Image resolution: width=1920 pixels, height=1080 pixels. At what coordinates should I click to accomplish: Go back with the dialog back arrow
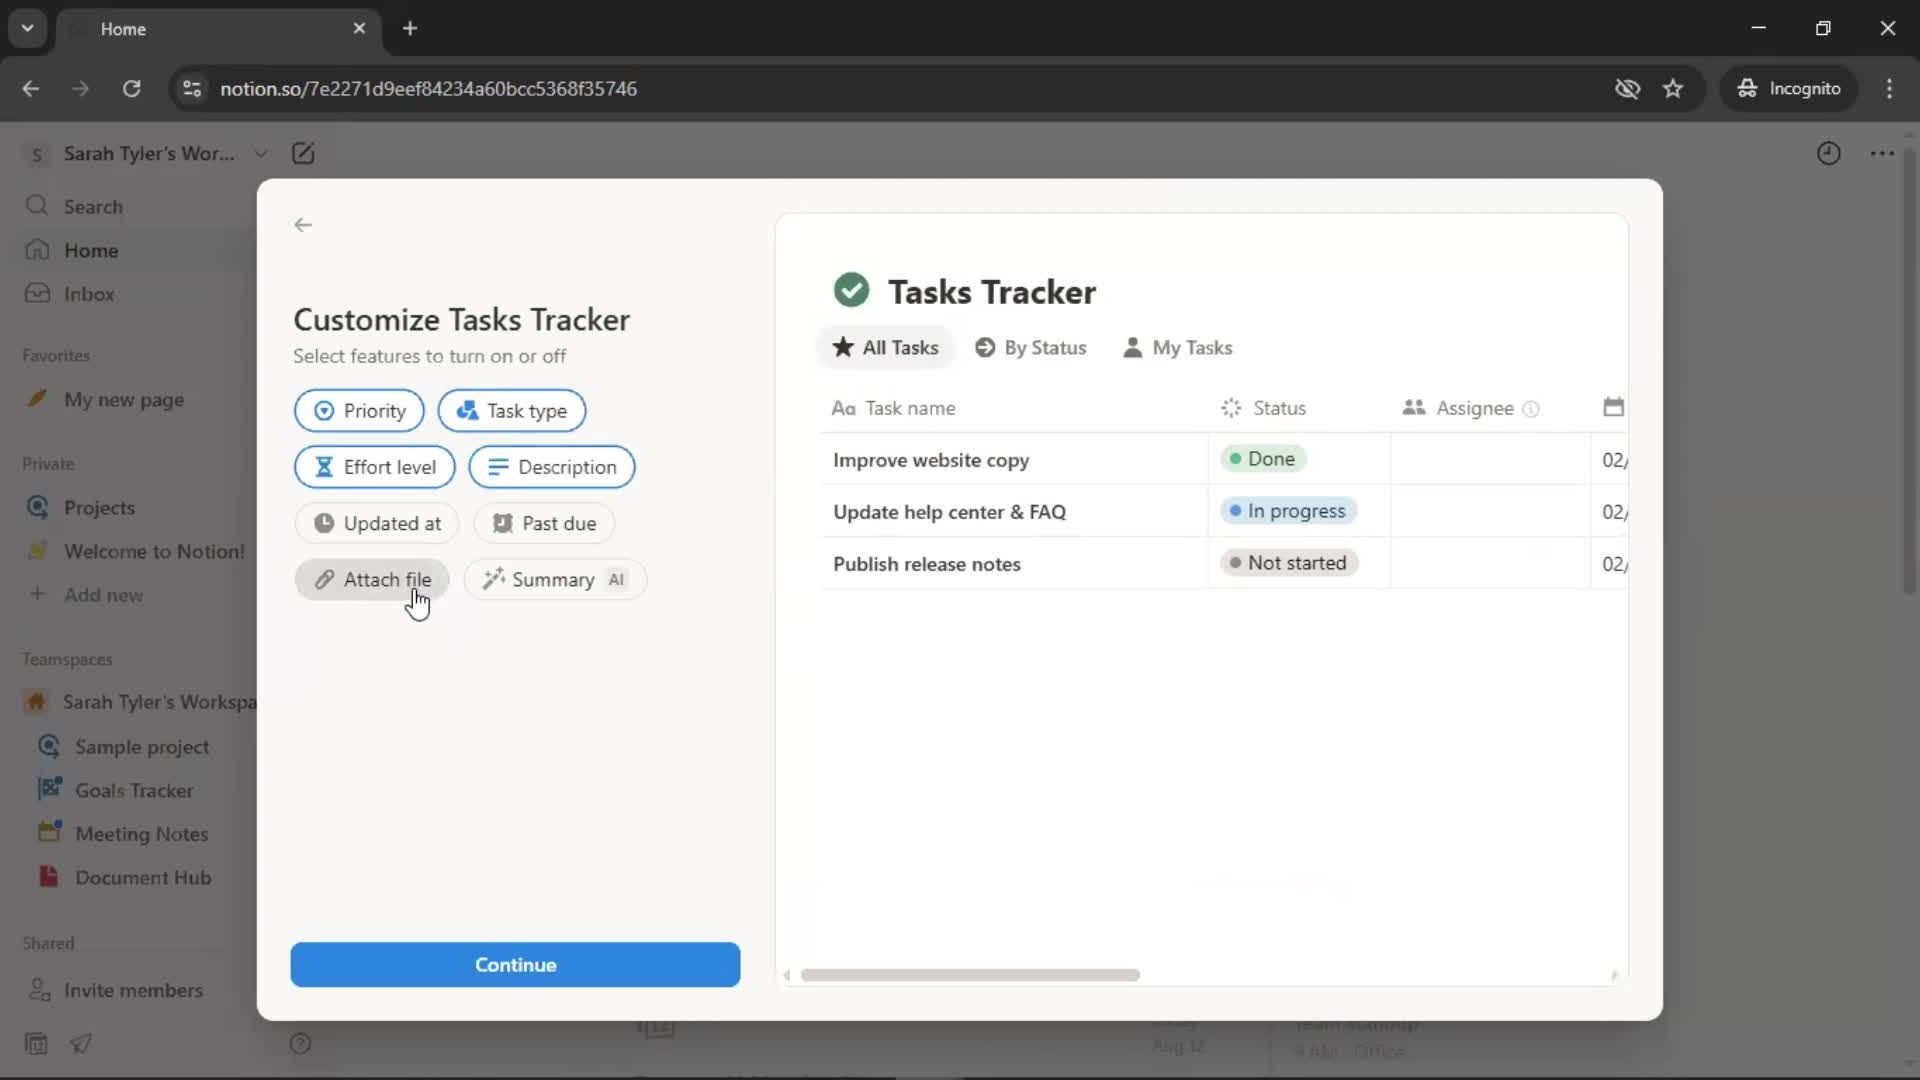click(x=303, y=225)
